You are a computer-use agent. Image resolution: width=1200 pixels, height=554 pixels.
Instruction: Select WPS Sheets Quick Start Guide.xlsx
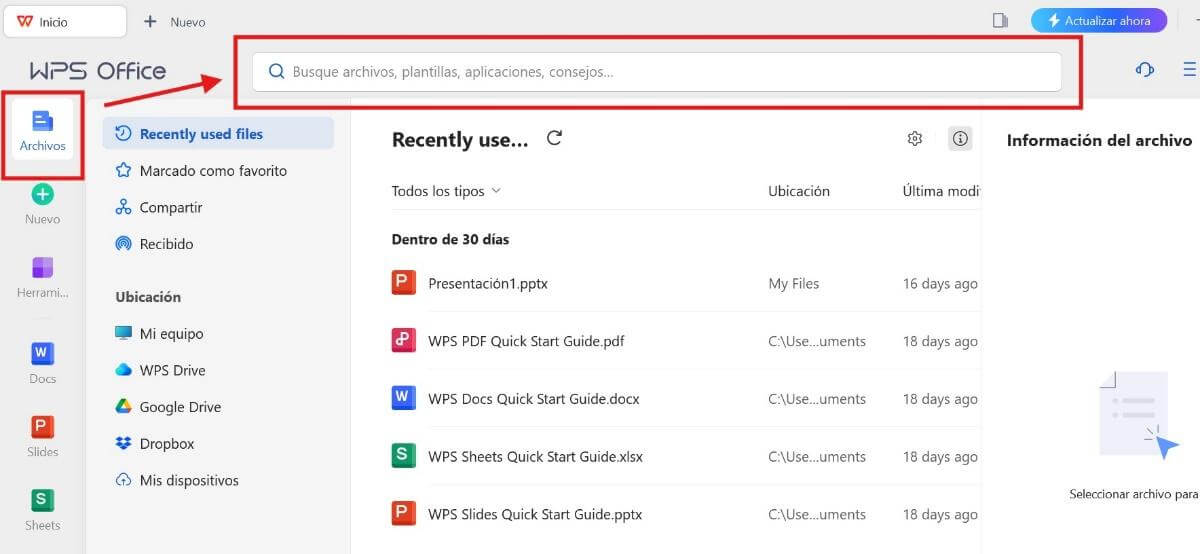[535, 457]
